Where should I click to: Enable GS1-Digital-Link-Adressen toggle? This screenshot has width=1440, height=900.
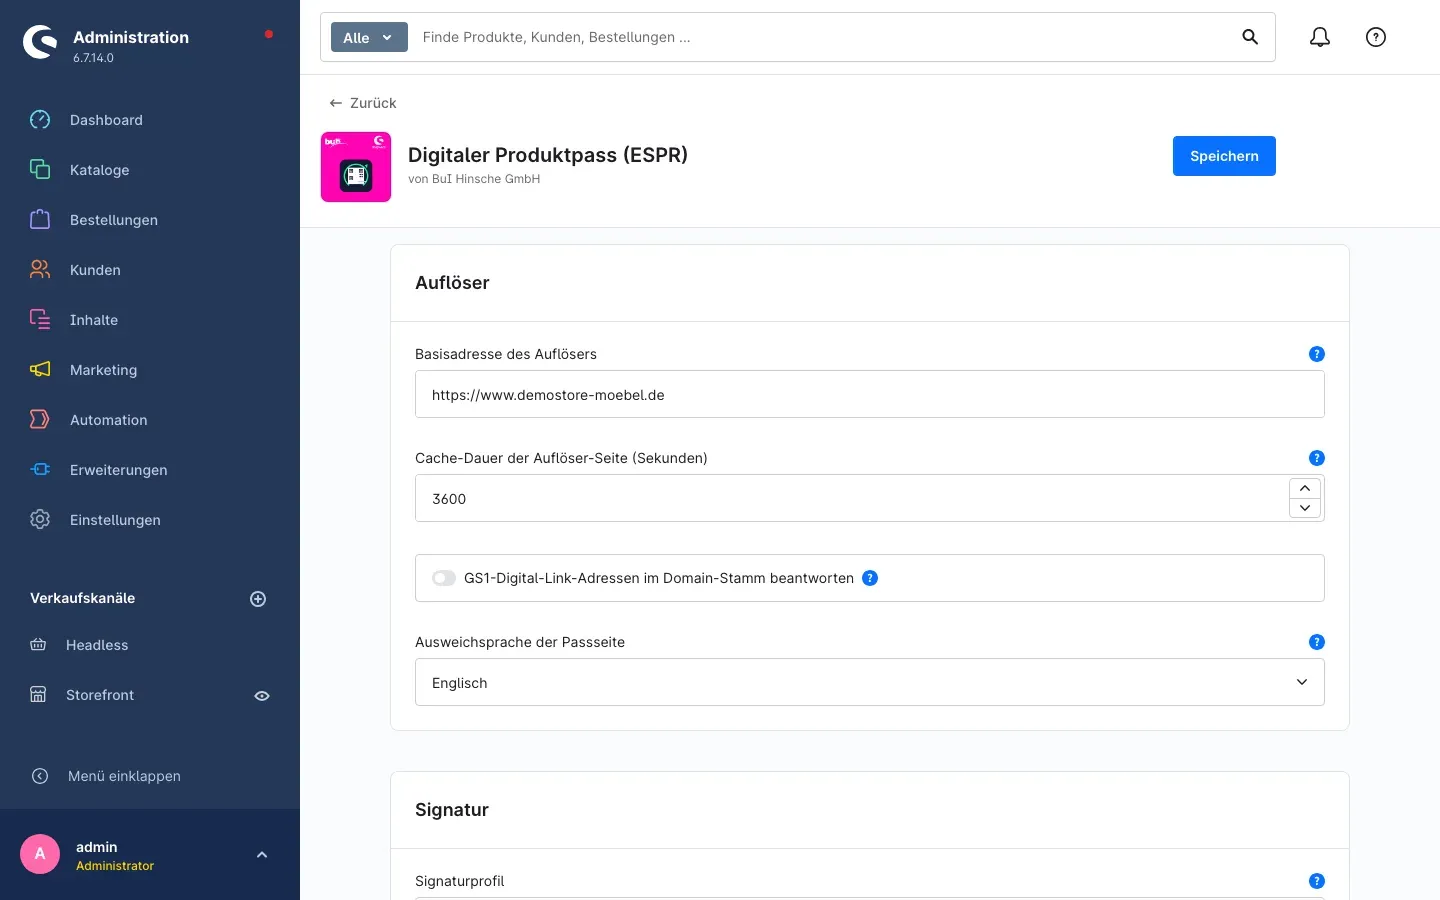pos(444,578)
